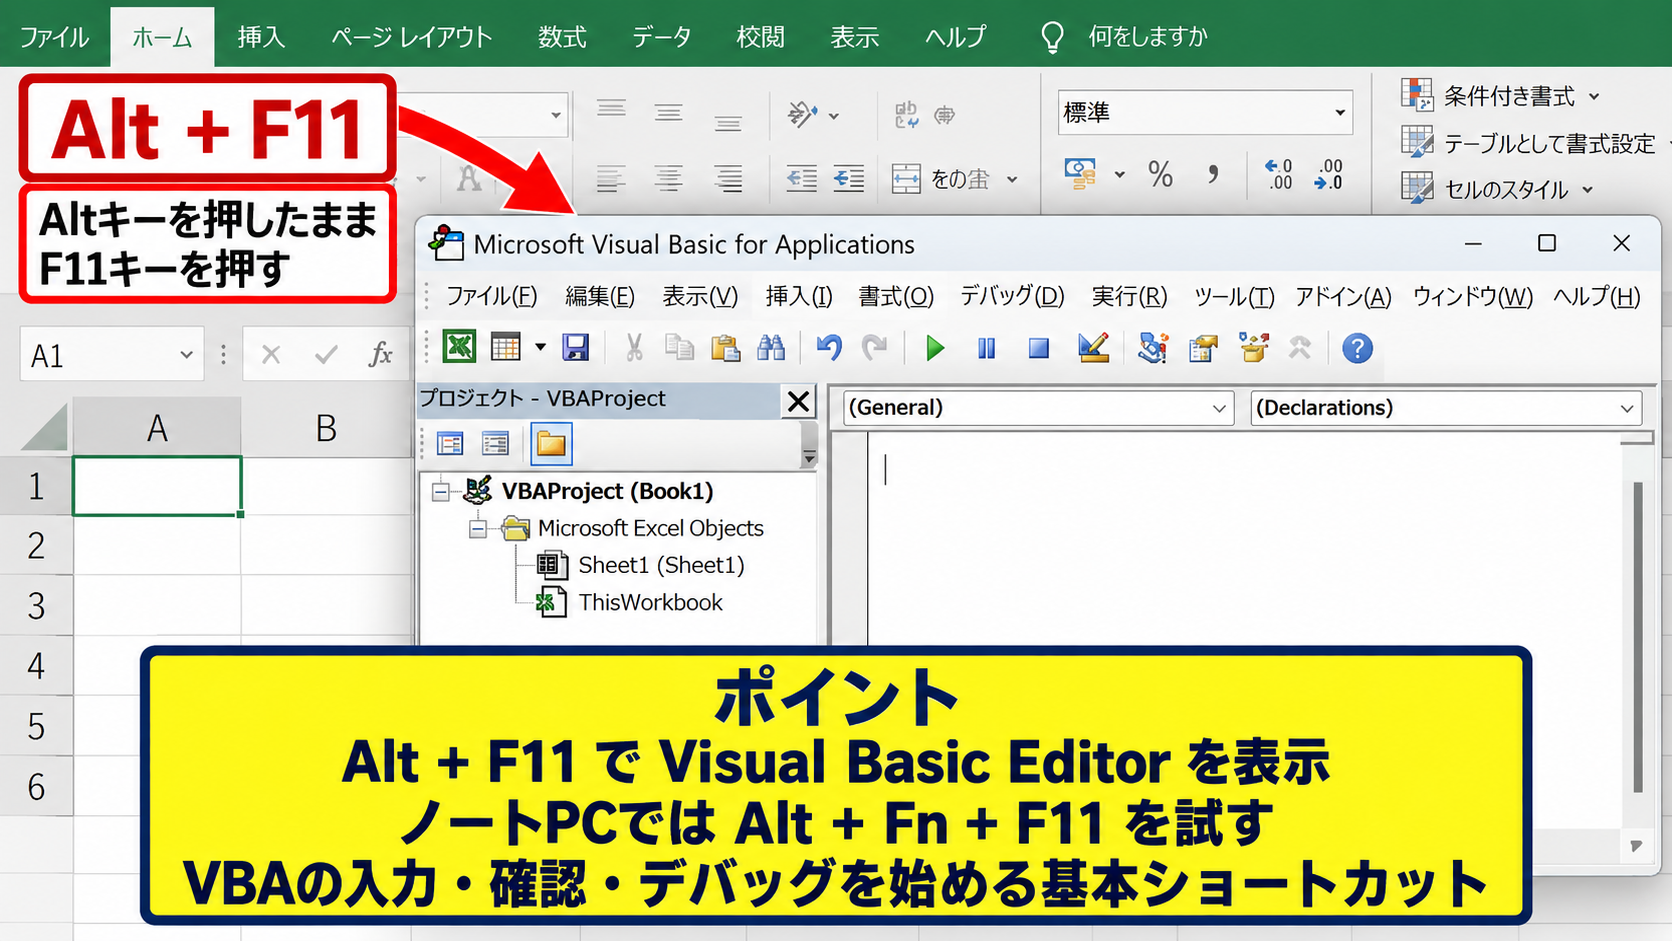Click the View Code icon in Project pane
Screen dimensions: 1672x941
(450, 443)
